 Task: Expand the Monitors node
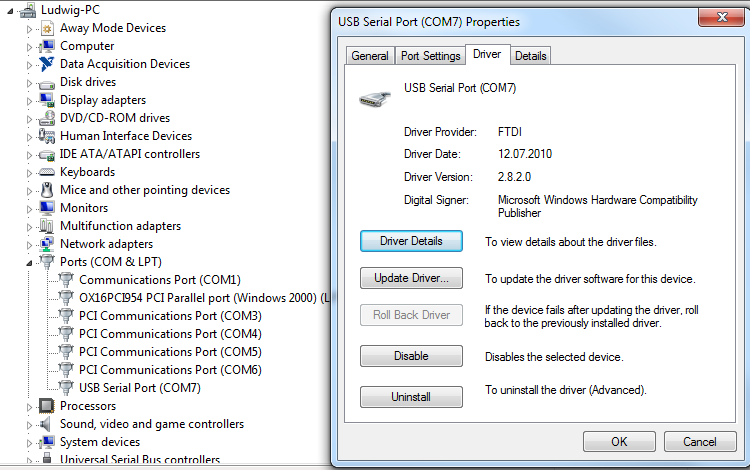[x=29, y=208]
